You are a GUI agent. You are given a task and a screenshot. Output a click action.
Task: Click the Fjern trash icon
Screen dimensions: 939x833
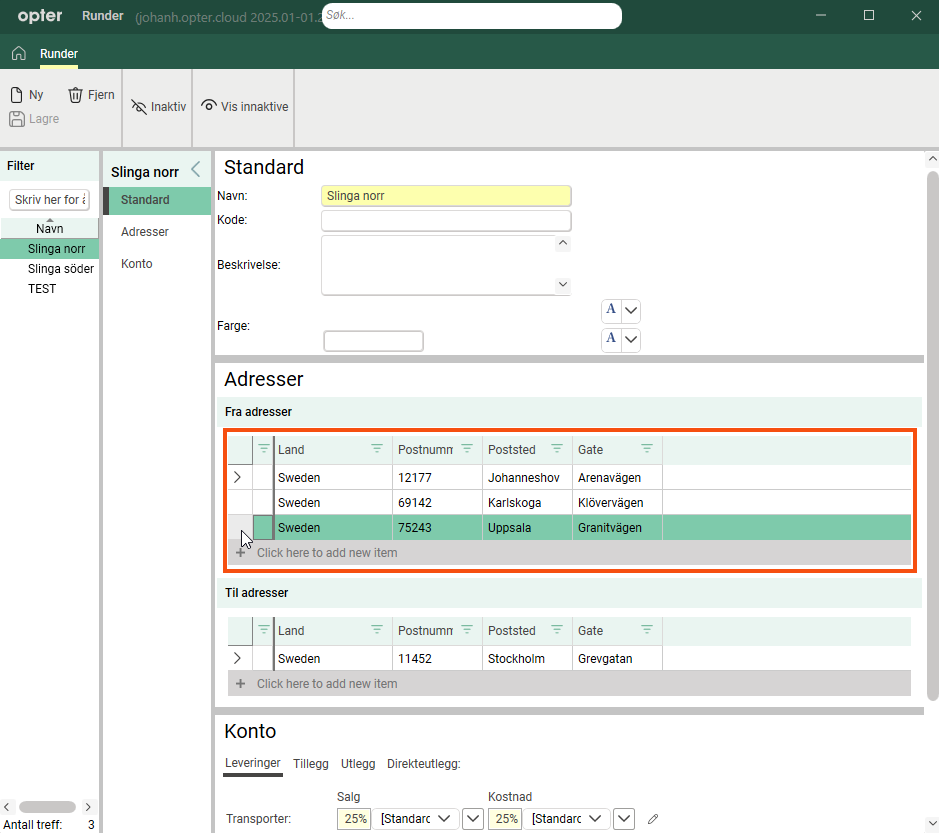coord(76,95)
